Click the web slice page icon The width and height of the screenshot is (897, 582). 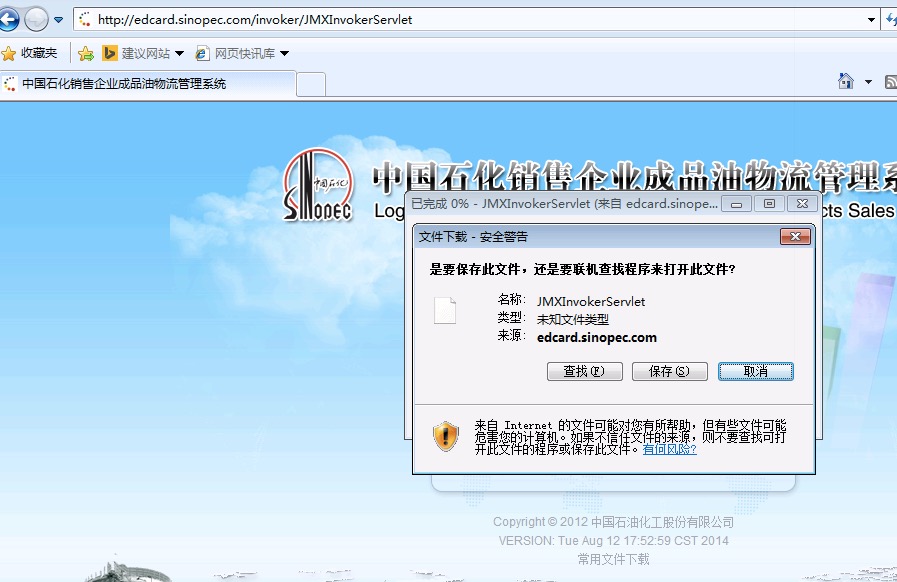pos(202,54)
